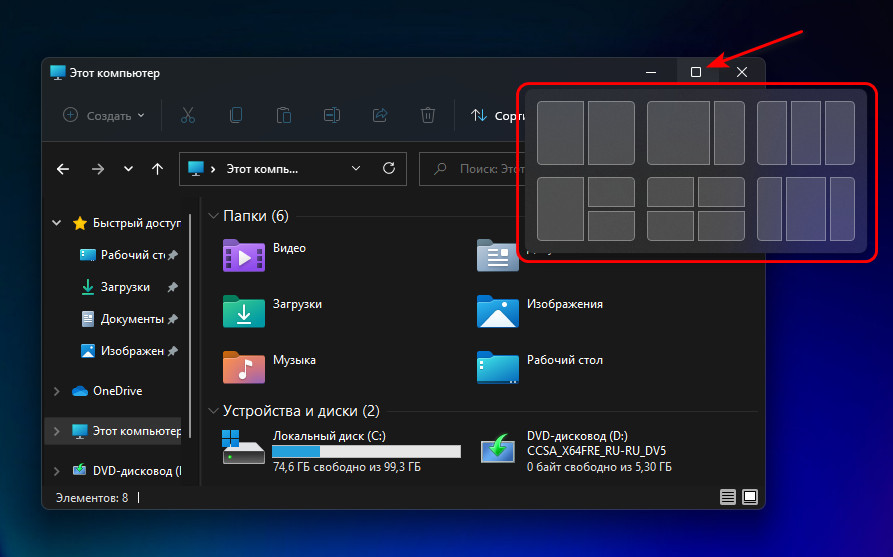Select DVD-дисковод in sidebar
Viewport: 893px width, 557px height.
click(126, 471)
